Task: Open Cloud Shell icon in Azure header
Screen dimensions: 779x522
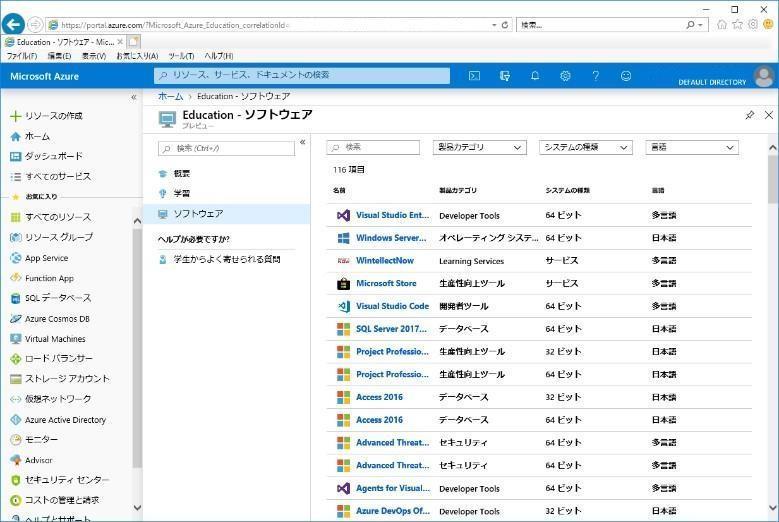Action: point(474,76)
